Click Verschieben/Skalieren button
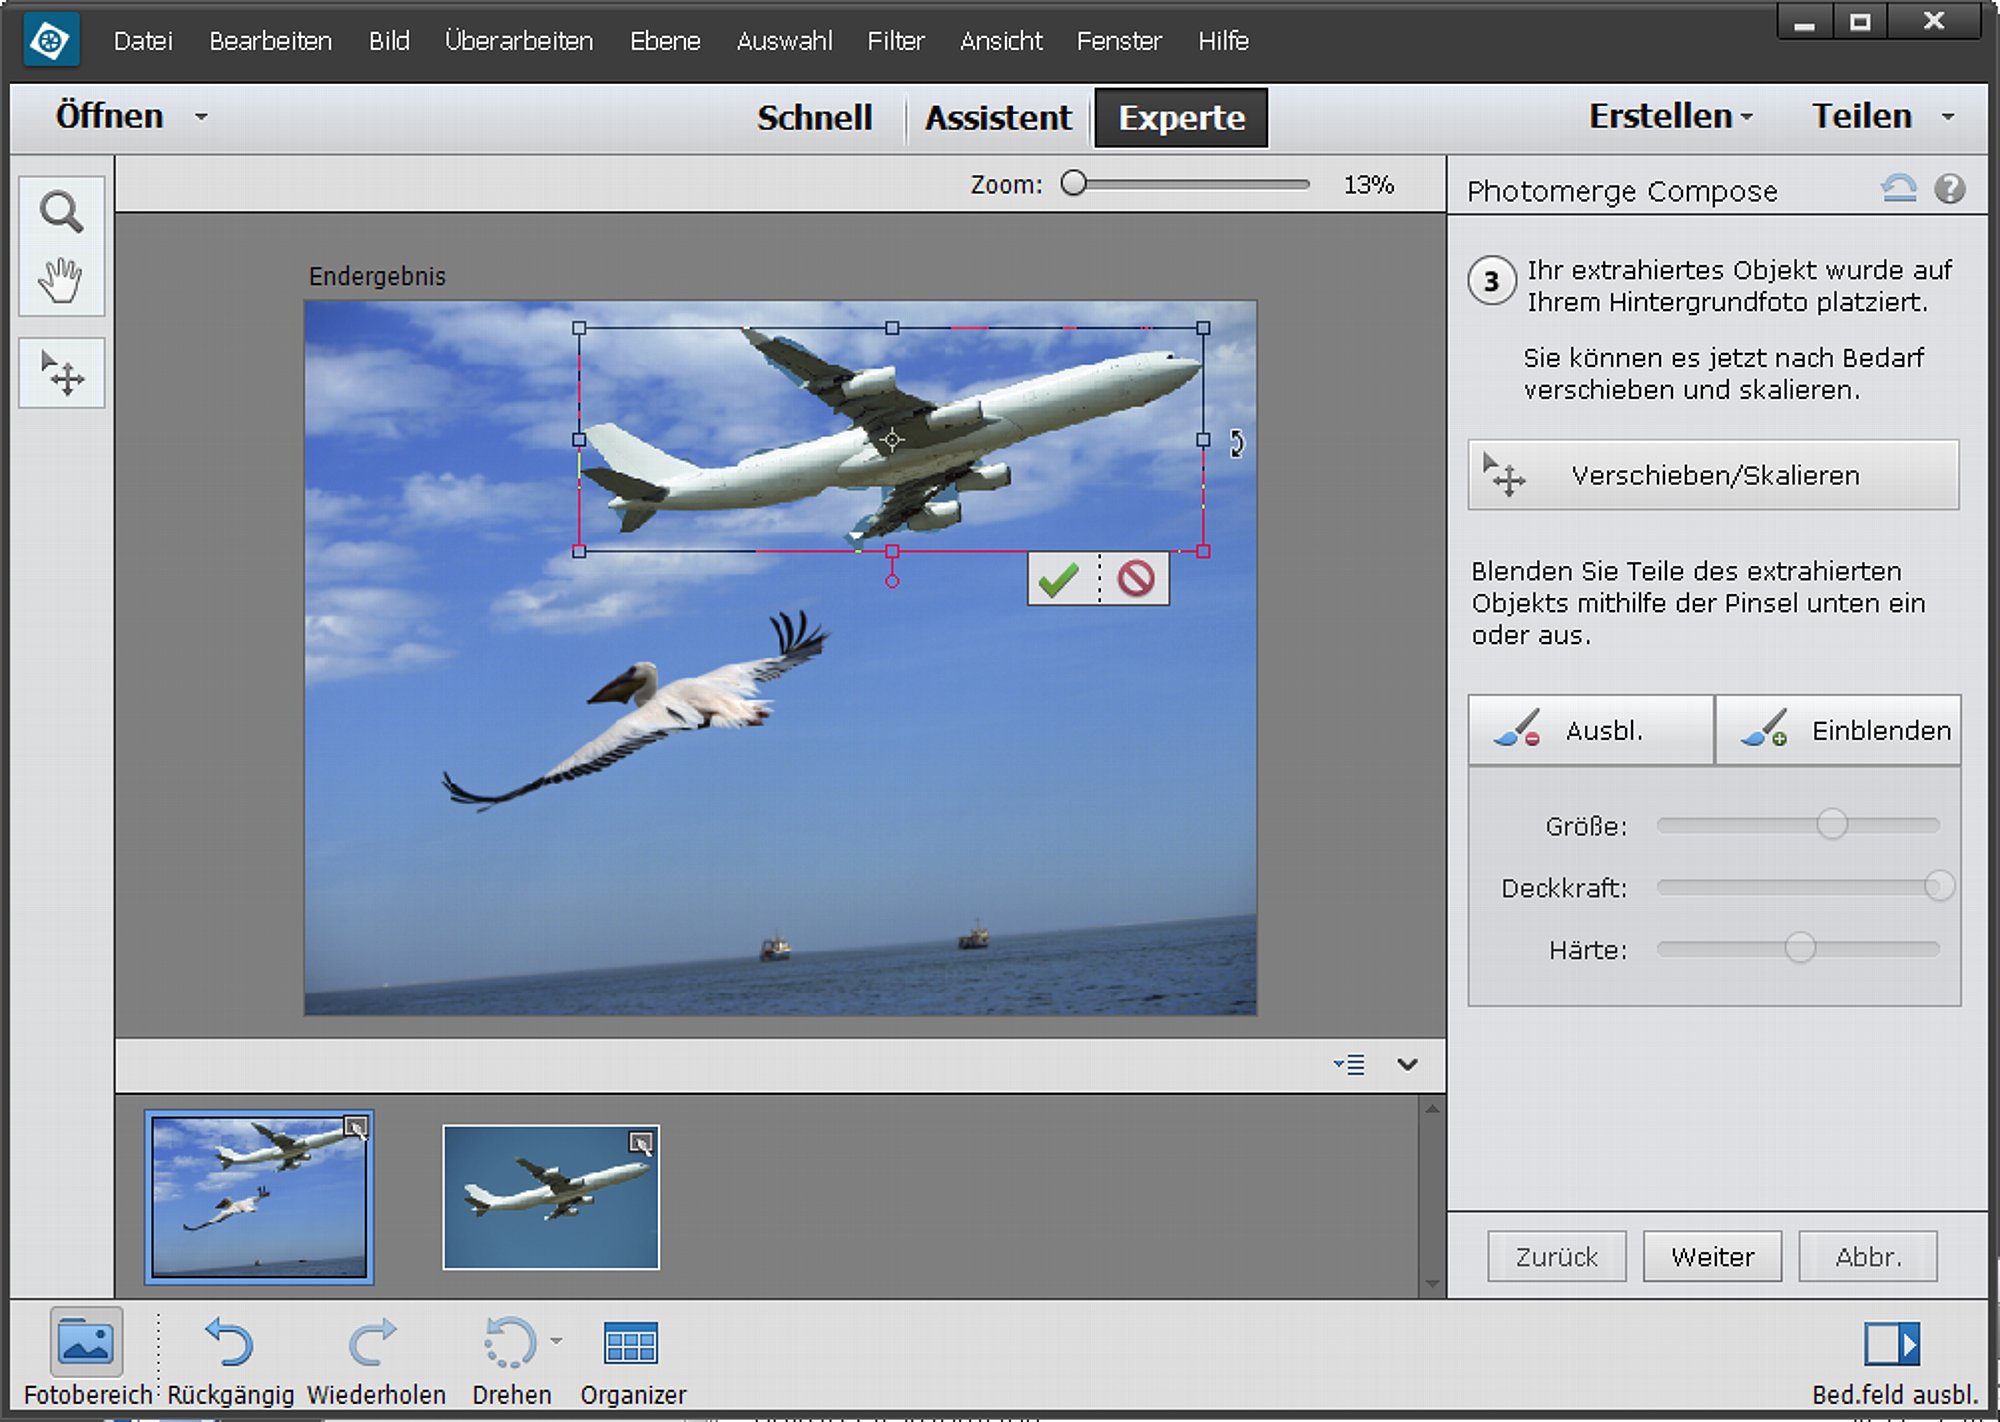The width and height of the screenshot is (2000, 1422). click(x=1713, y=475)
